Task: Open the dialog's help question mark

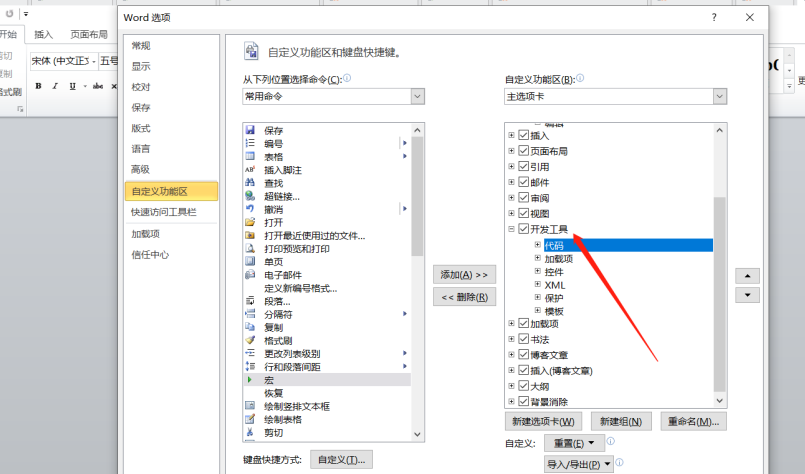Action: [714, 17]
